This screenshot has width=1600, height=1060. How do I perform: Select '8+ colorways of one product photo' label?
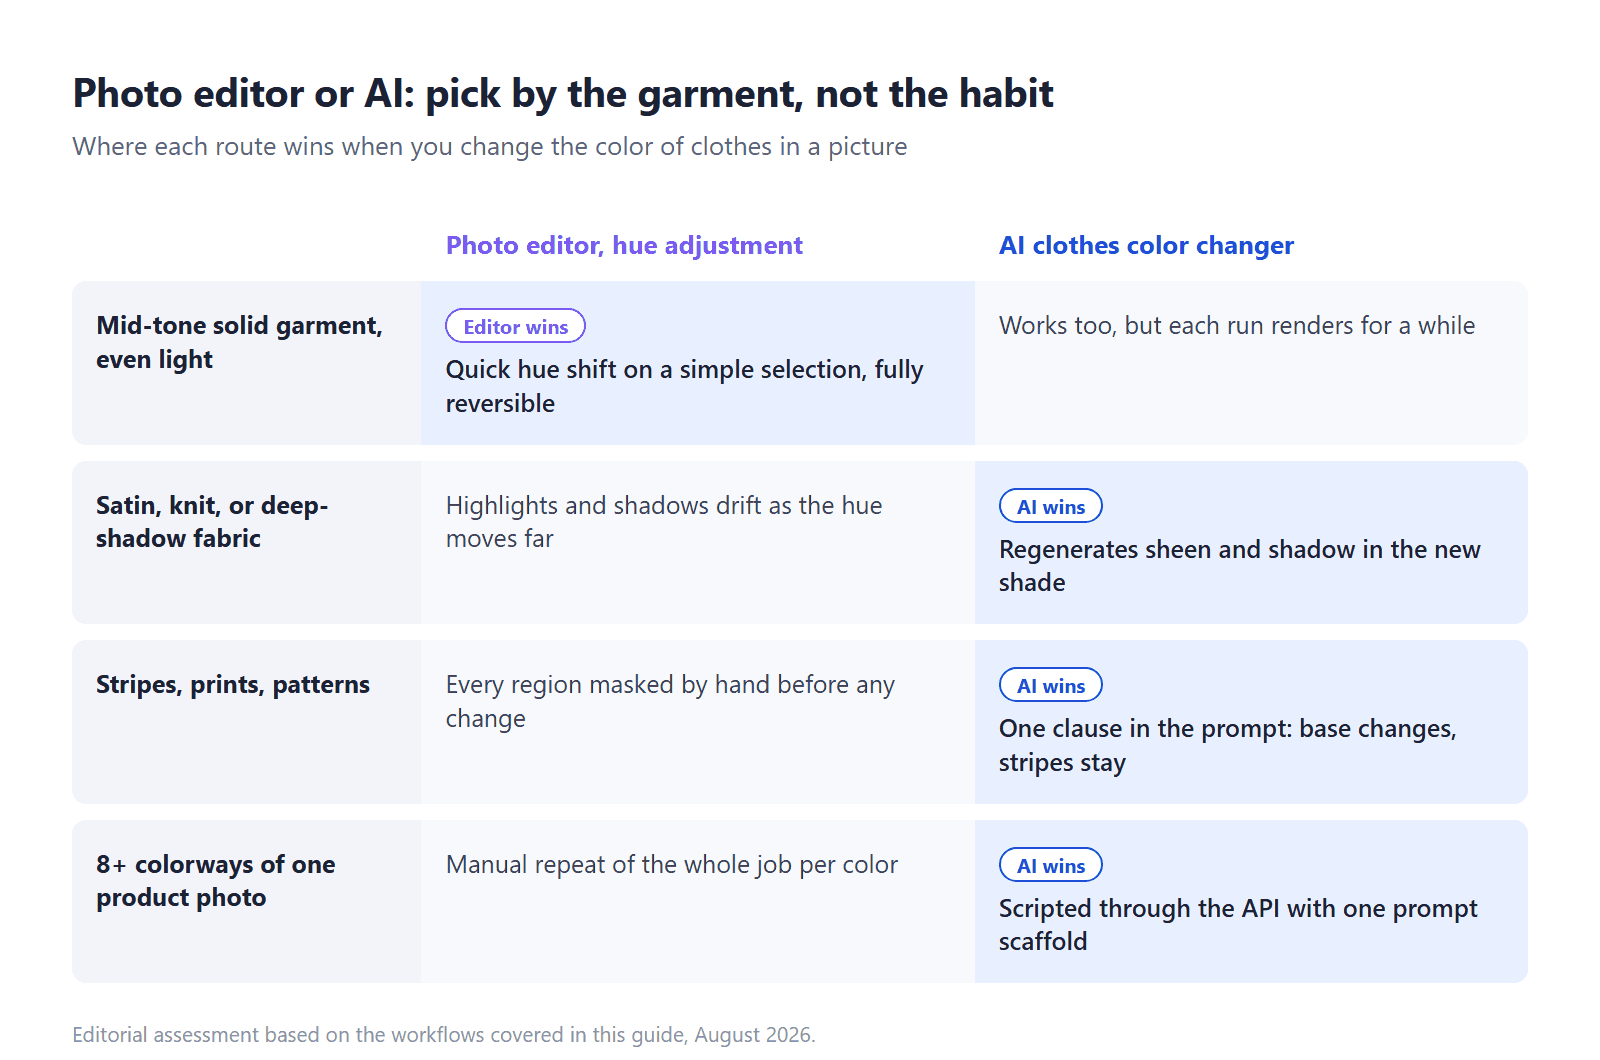[216, 881]
